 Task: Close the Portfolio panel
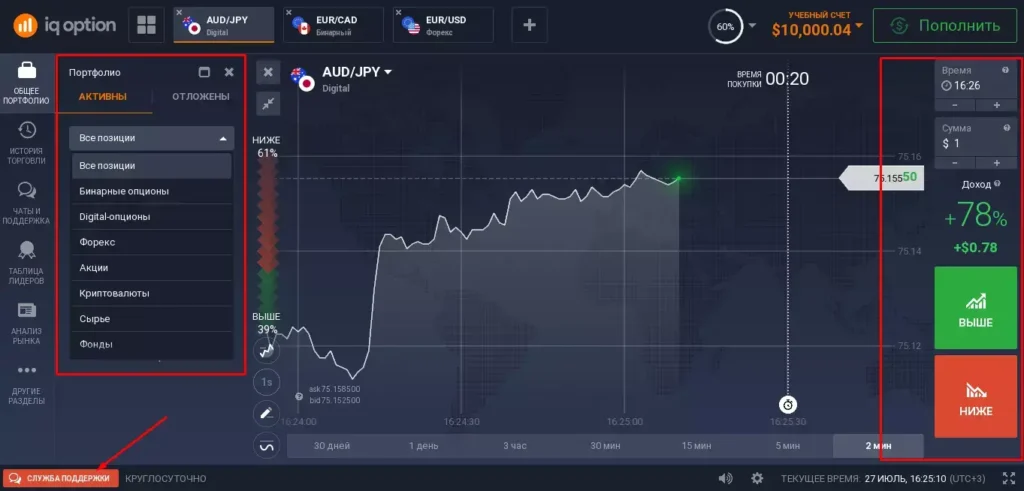pyautogui.click(x=229, y=72)
